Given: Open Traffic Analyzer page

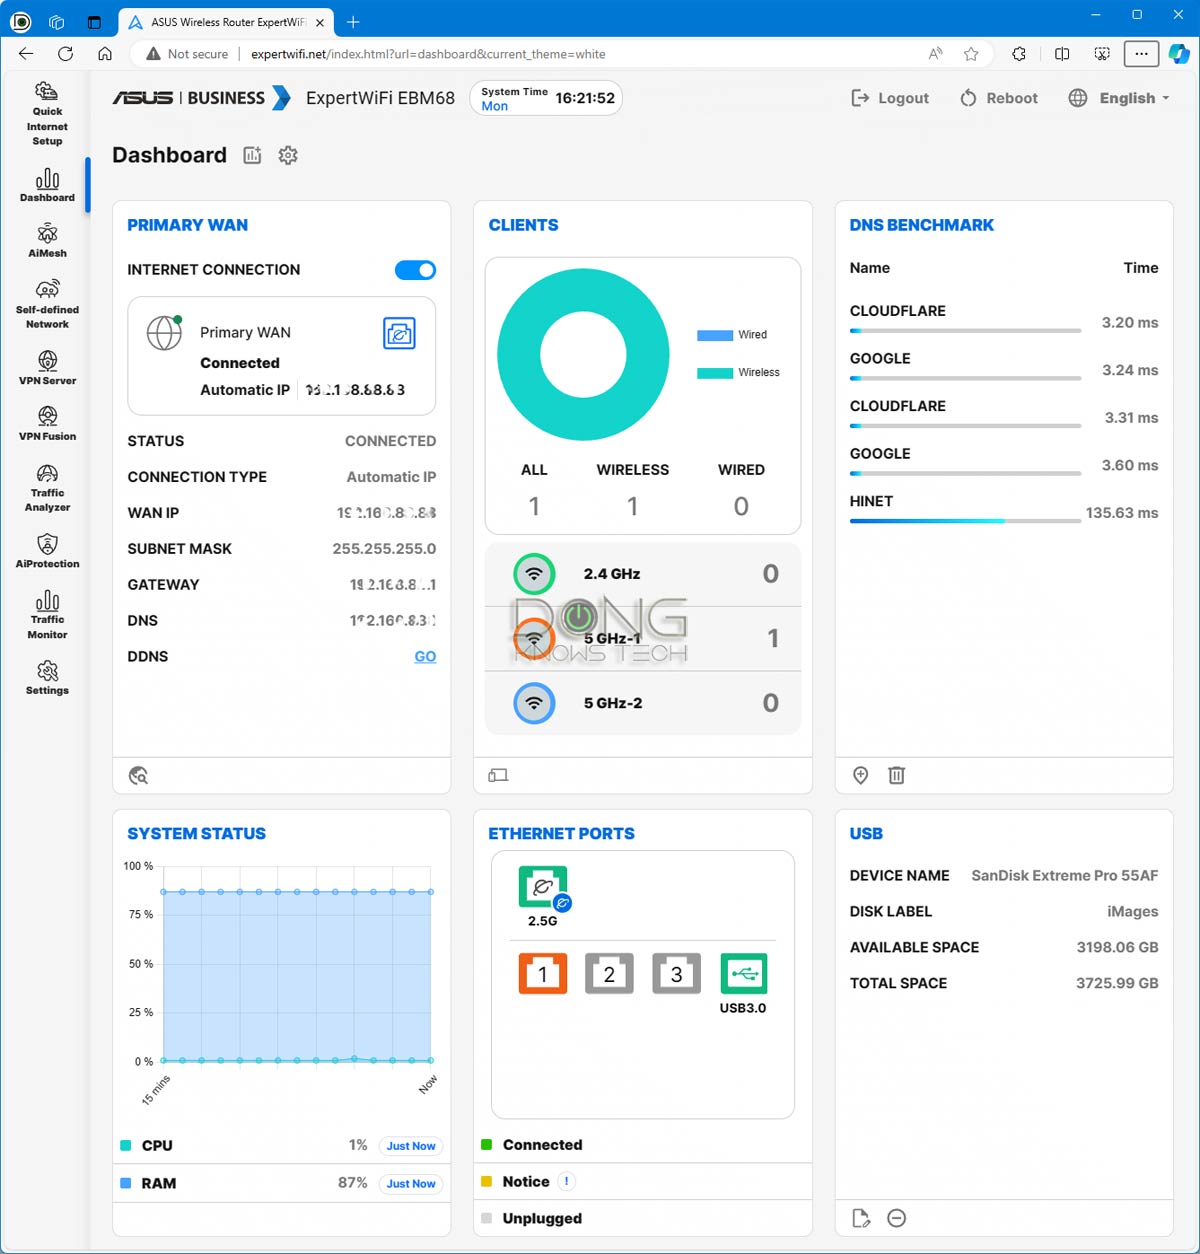Looking at the screenshot, I should point(47,487).
